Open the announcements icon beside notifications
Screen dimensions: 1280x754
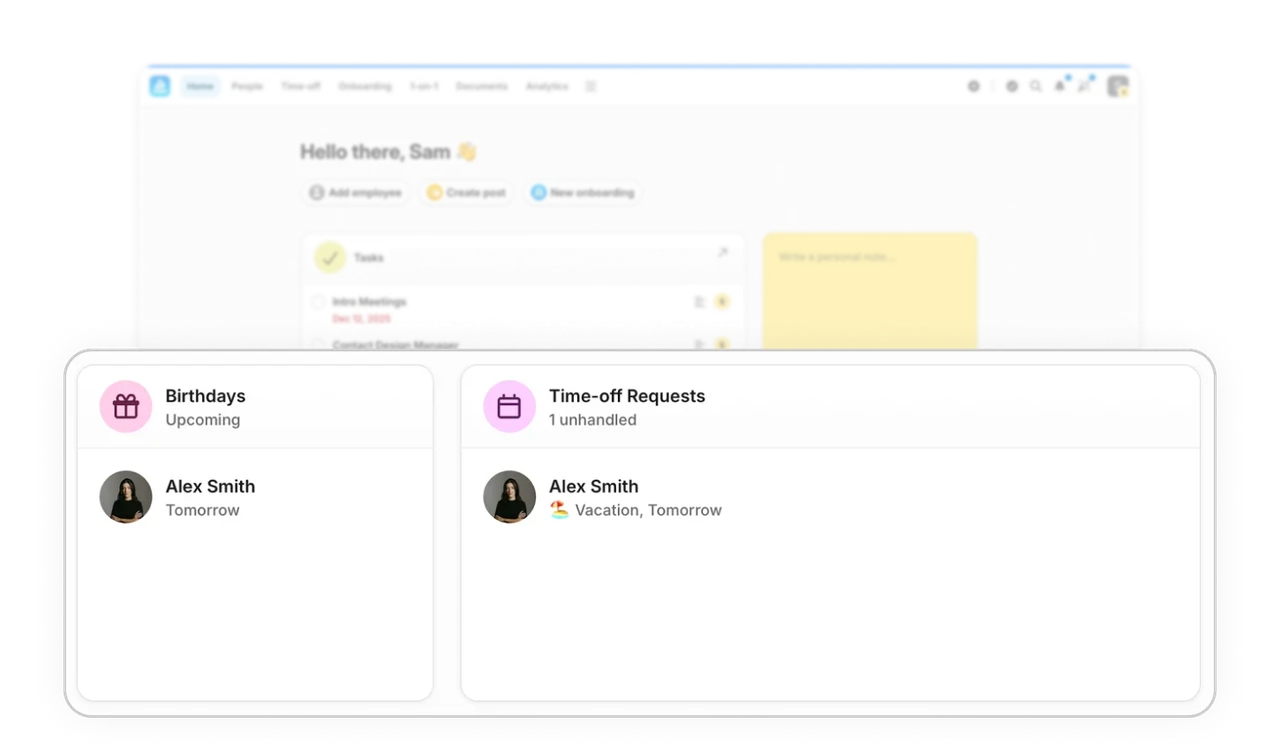[1083, 86]
